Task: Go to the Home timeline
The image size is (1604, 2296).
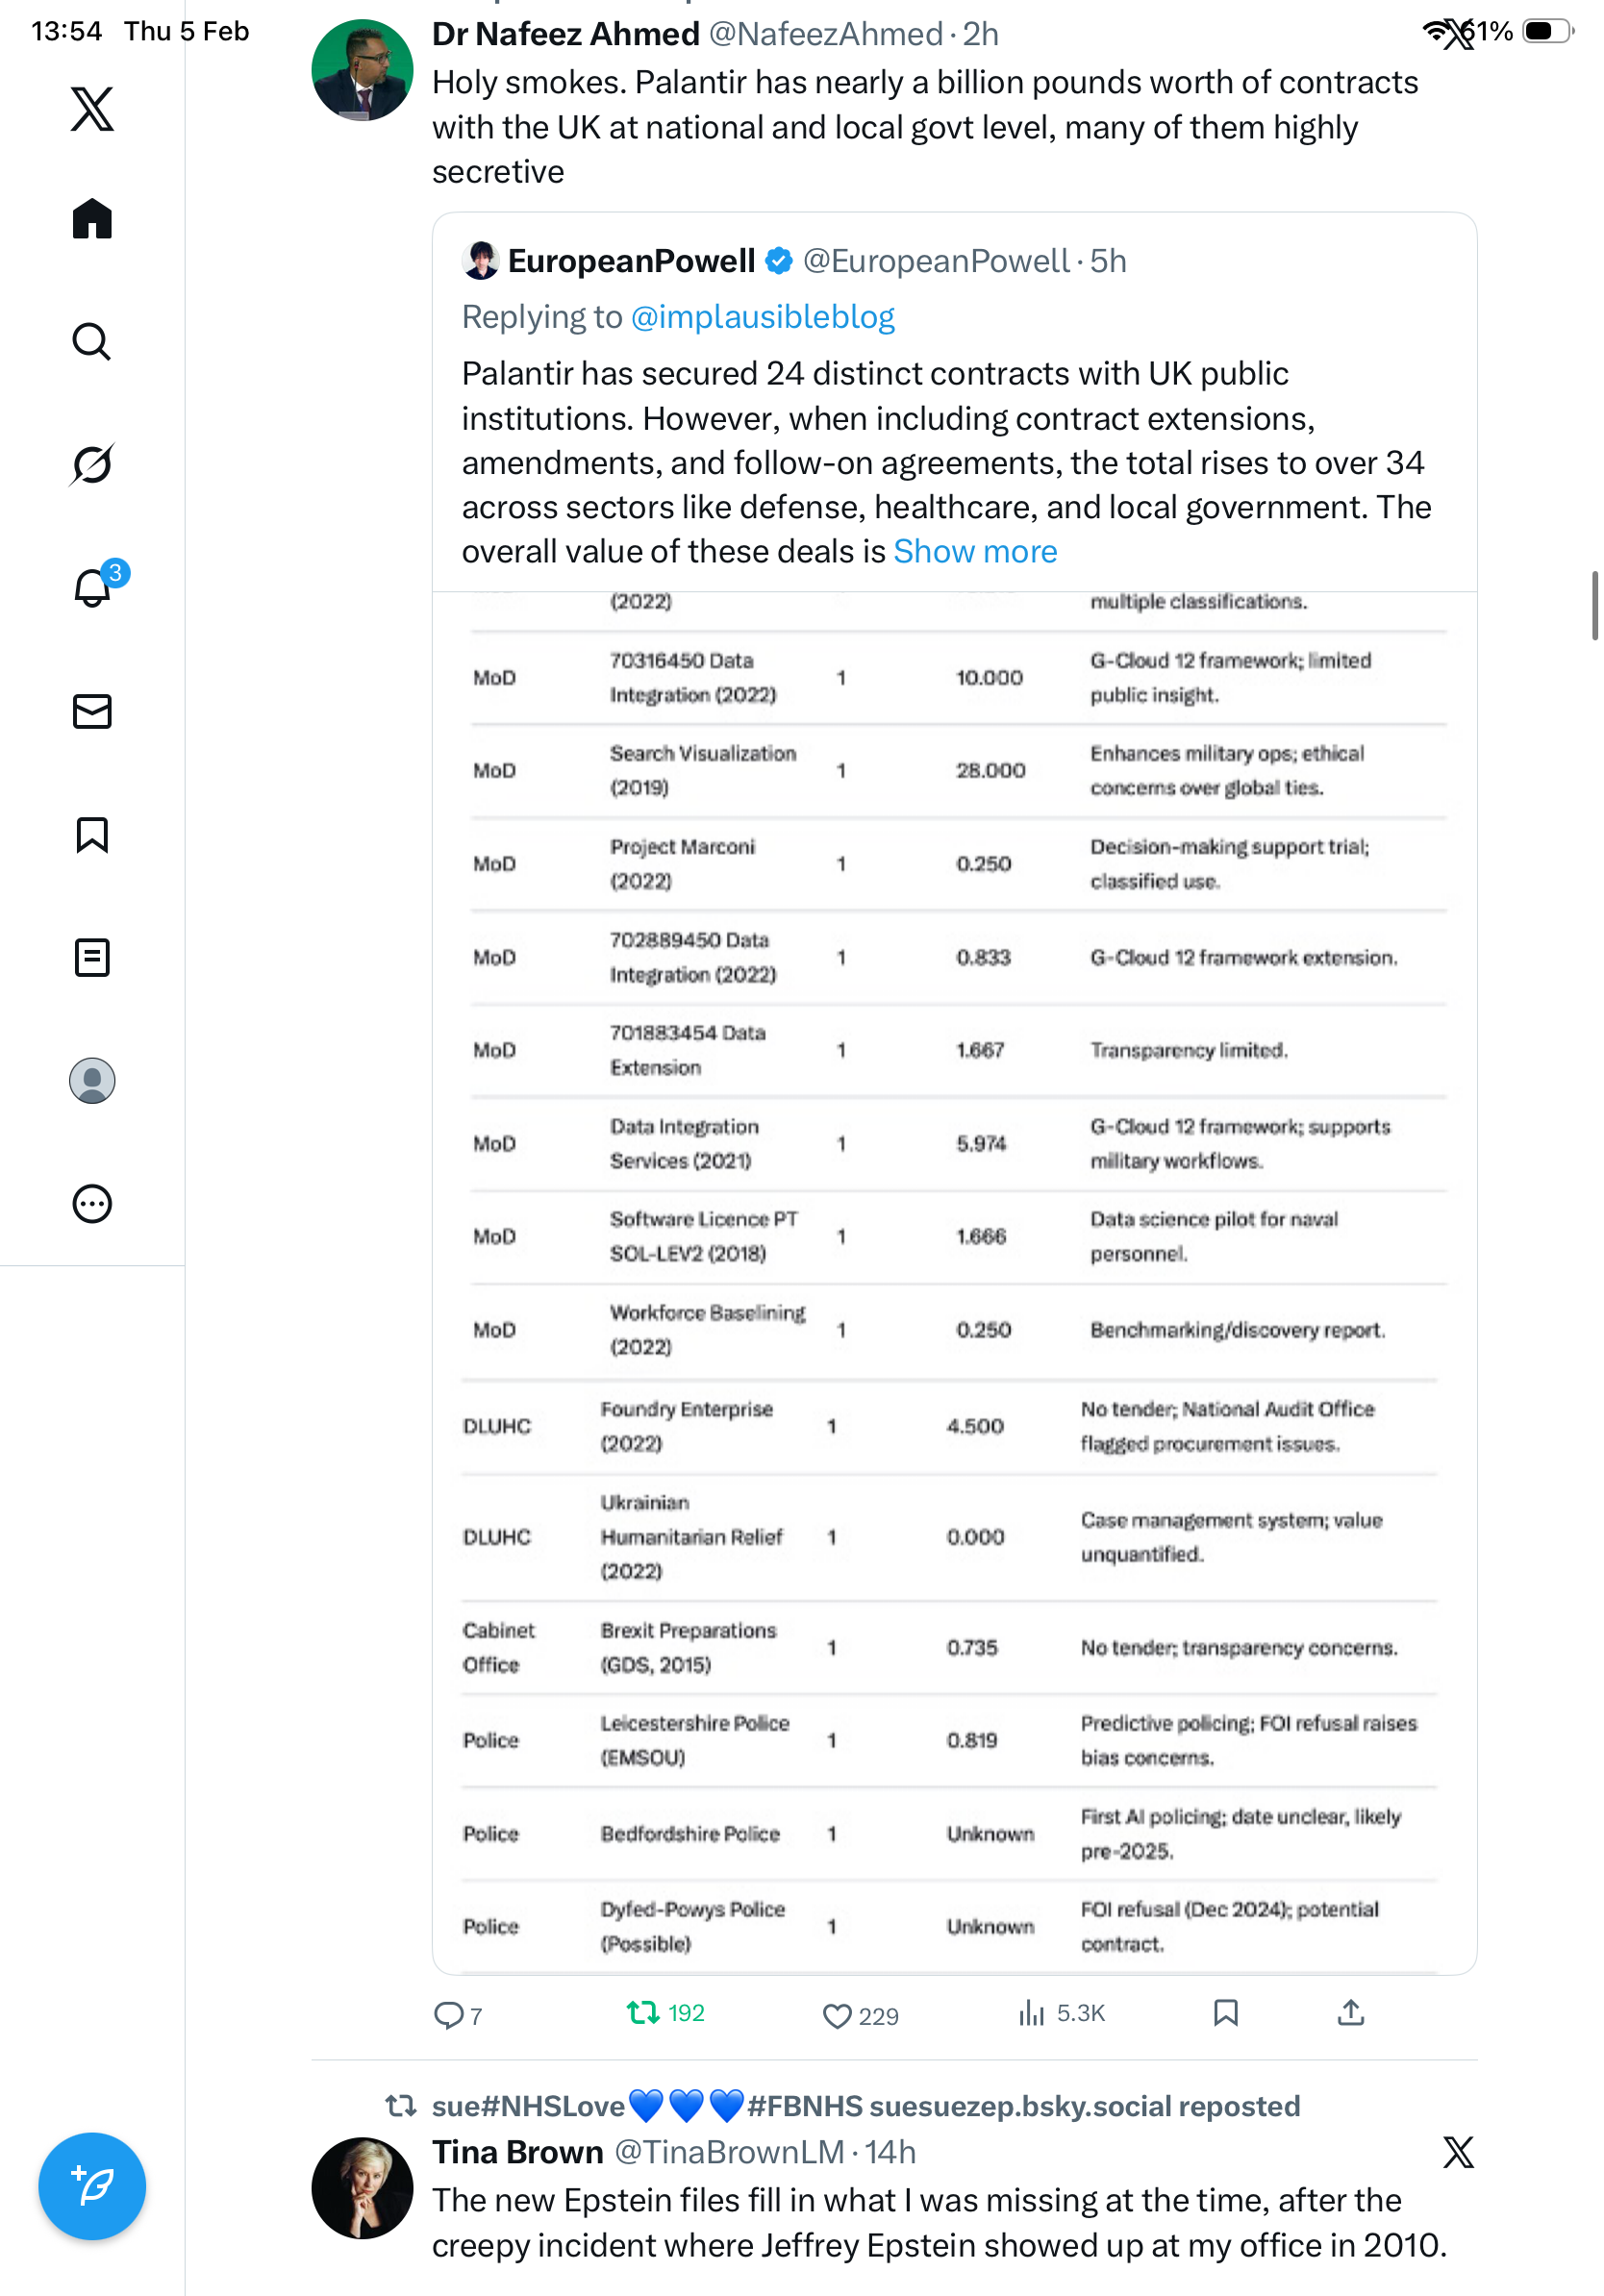Action: pos(92,219)
